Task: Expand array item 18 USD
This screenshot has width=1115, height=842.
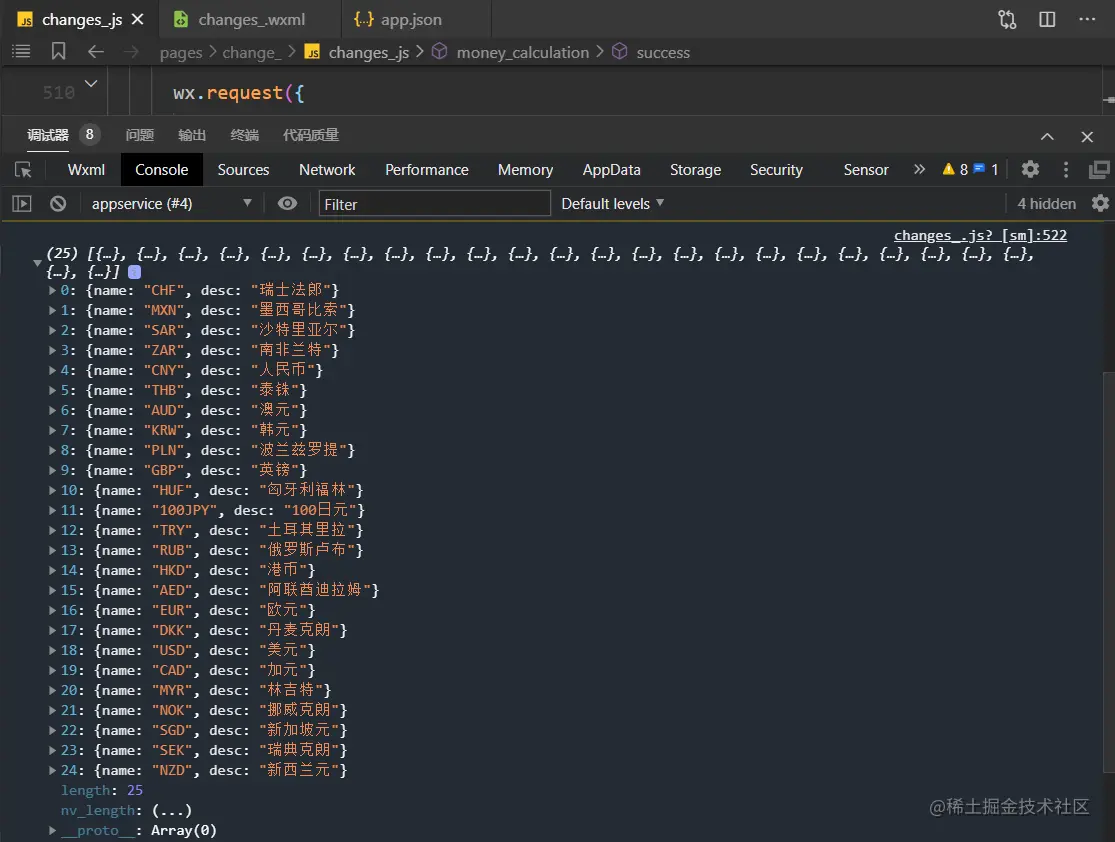Action: coord(52,650)
